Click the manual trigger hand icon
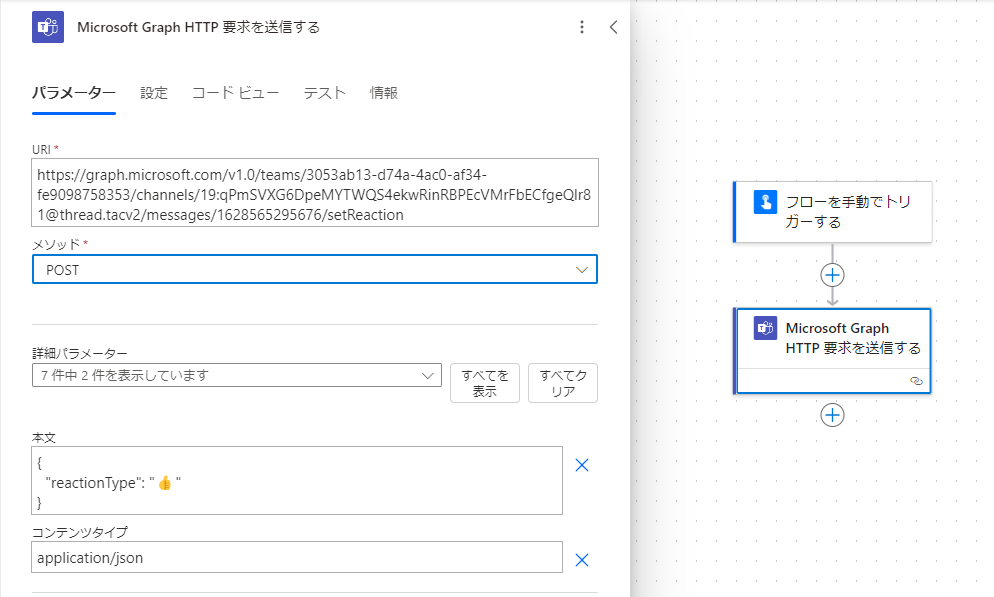 (765, 202)
